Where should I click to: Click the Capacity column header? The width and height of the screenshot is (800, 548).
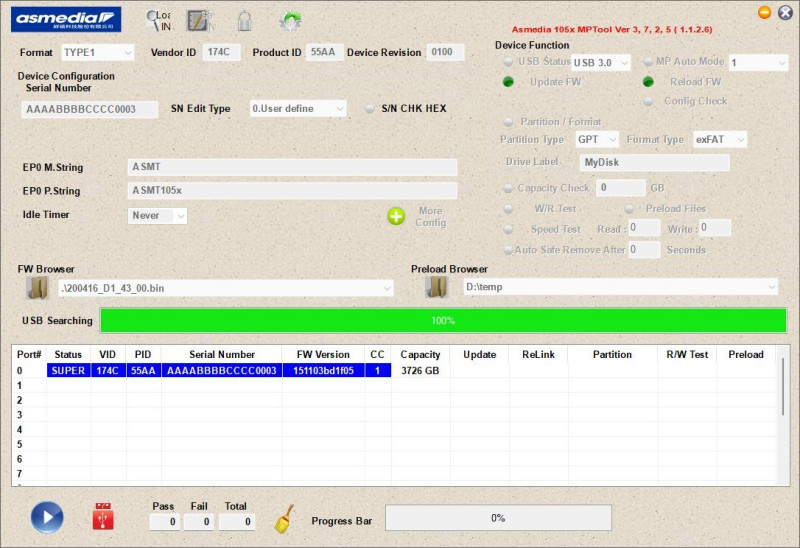[420, 355]
